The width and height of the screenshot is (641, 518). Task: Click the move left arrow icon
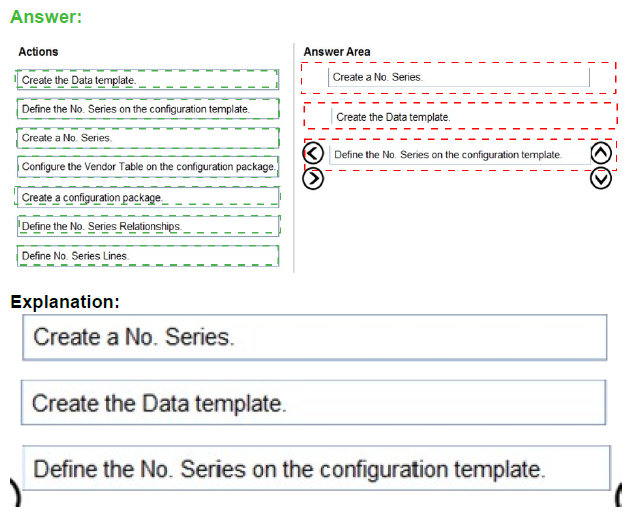(313, 153)
